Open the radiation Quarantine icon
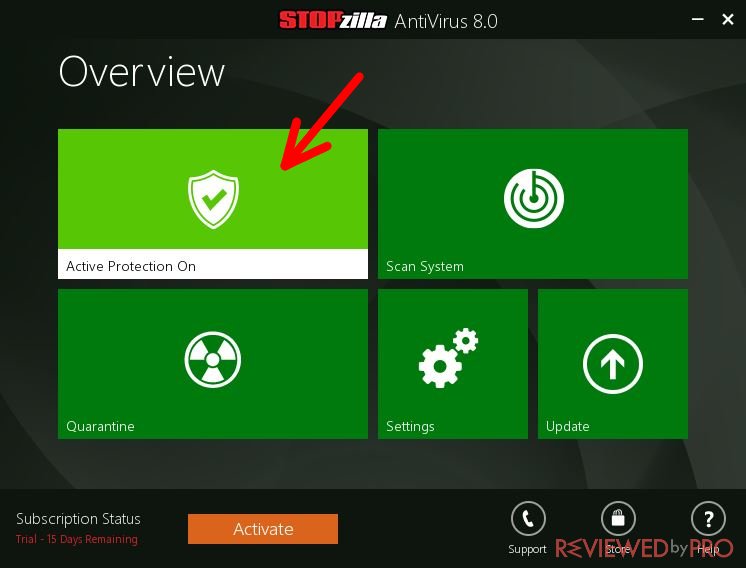The image size is (746, 568). [x=213, y=359]
